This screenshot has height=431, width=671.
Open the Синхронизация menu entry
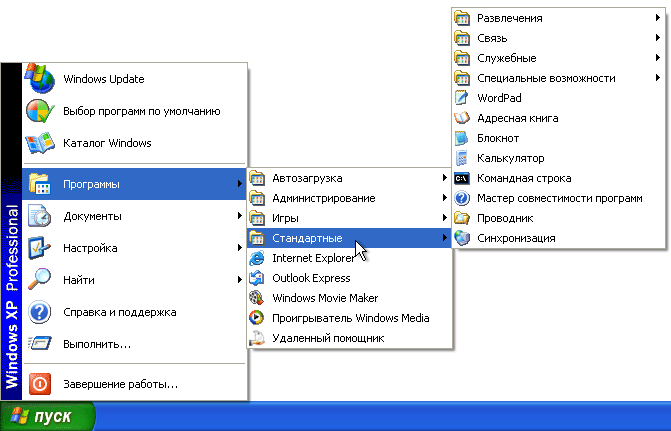(x=516, y=238)
